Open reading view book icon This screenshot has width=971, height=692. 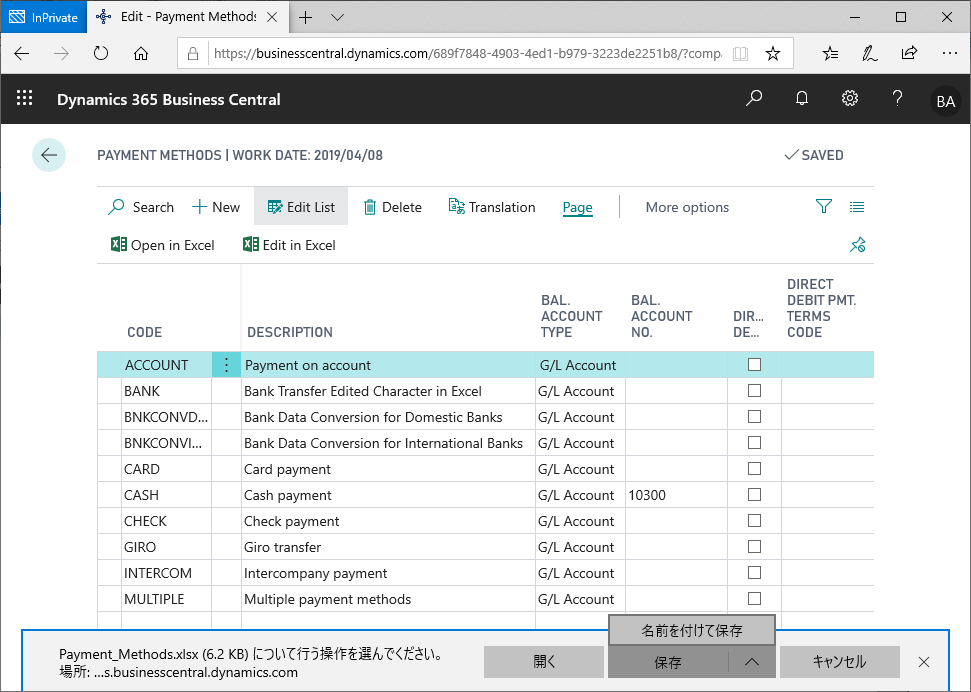pos(740,53)
